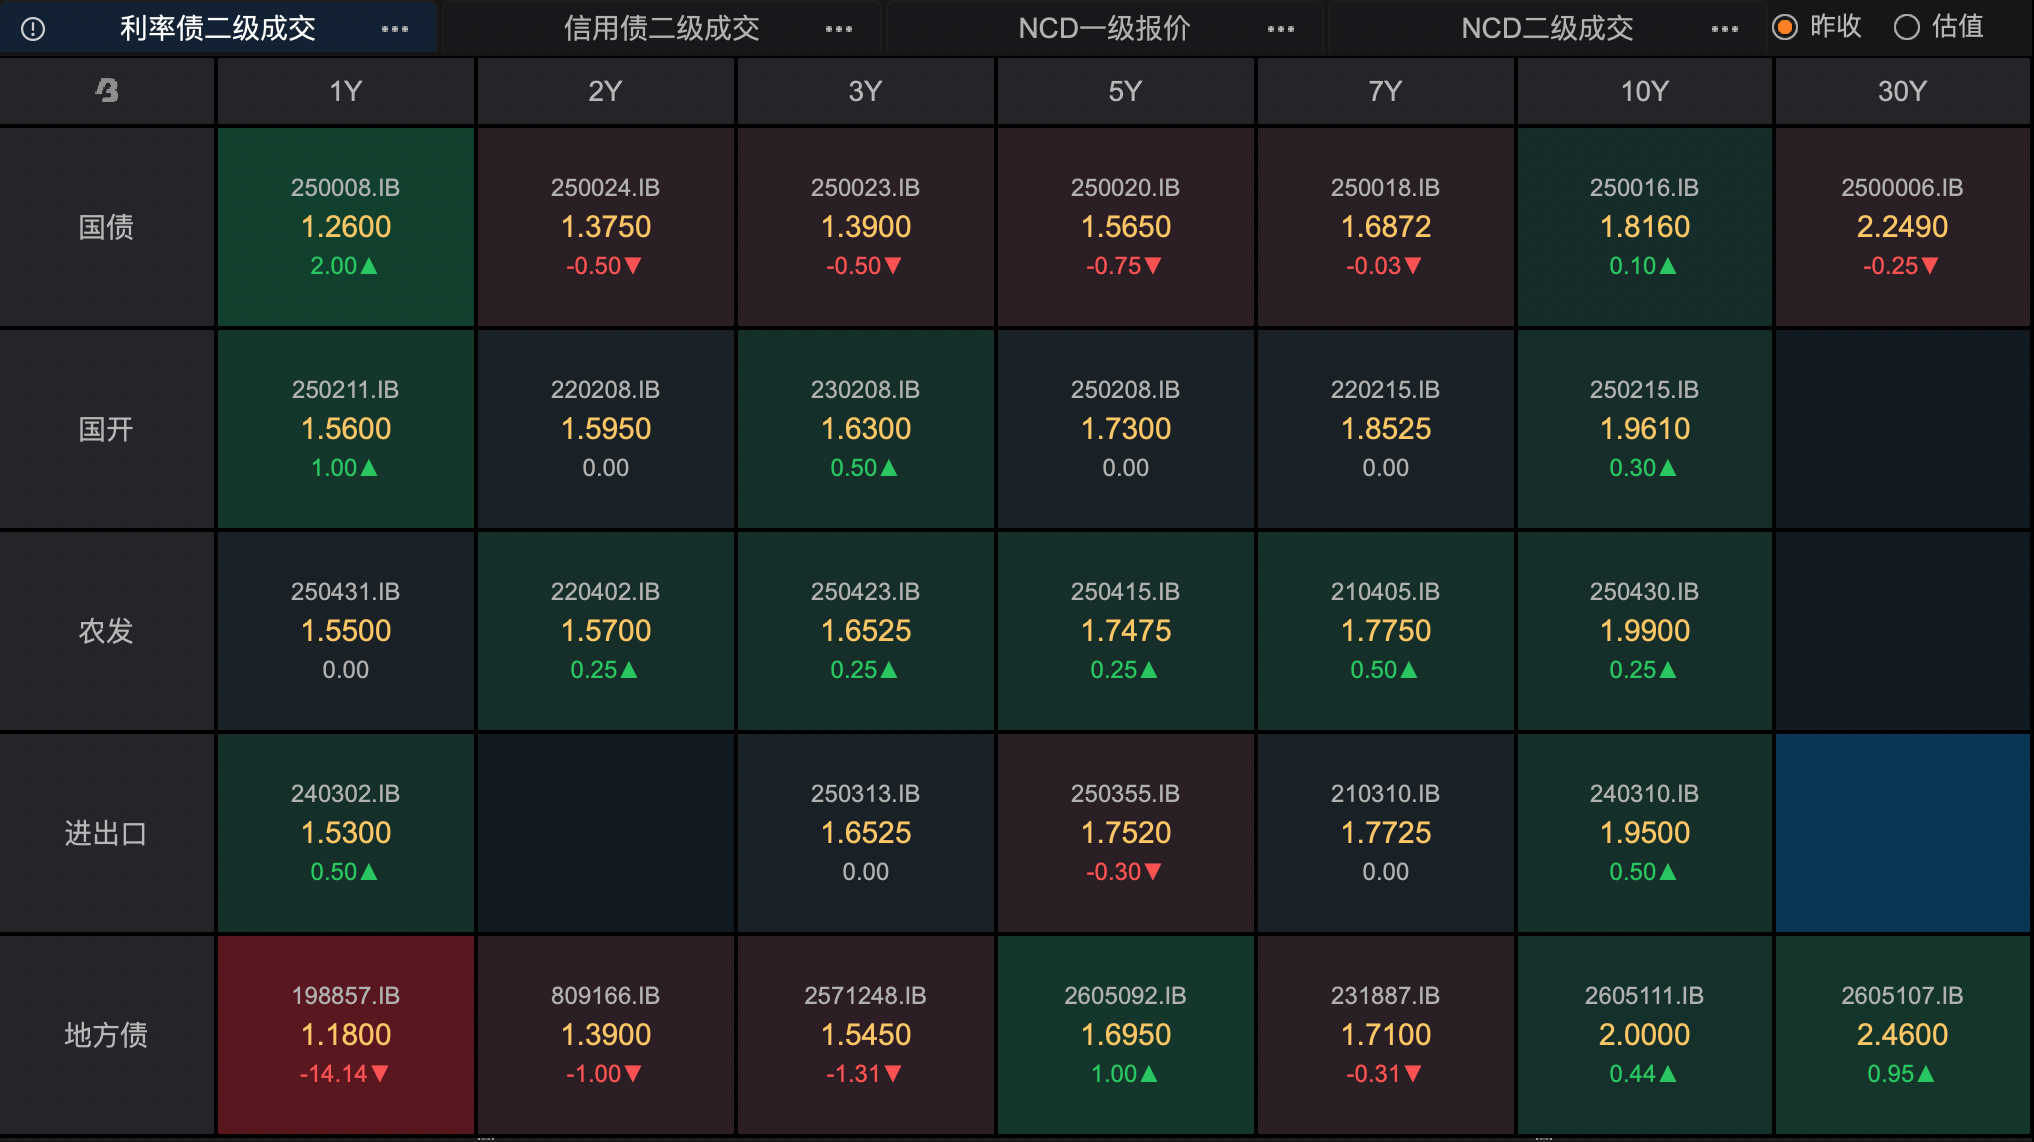The image size is (2034, 1142).
Task: Open the 250016.IB 10Y treasury cell
Action: tap(1644, 227)
